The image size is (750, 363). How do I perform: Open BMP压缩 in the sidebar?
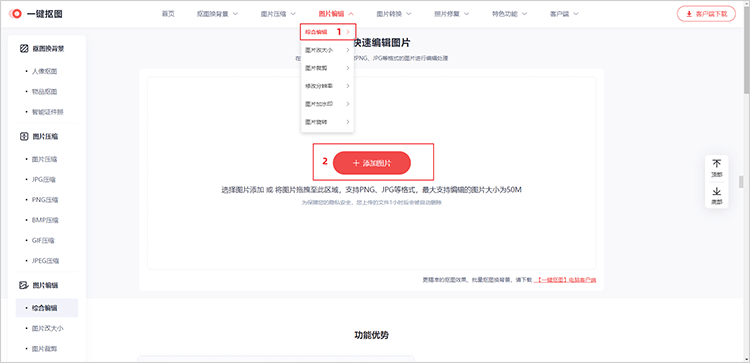point(45,220)
